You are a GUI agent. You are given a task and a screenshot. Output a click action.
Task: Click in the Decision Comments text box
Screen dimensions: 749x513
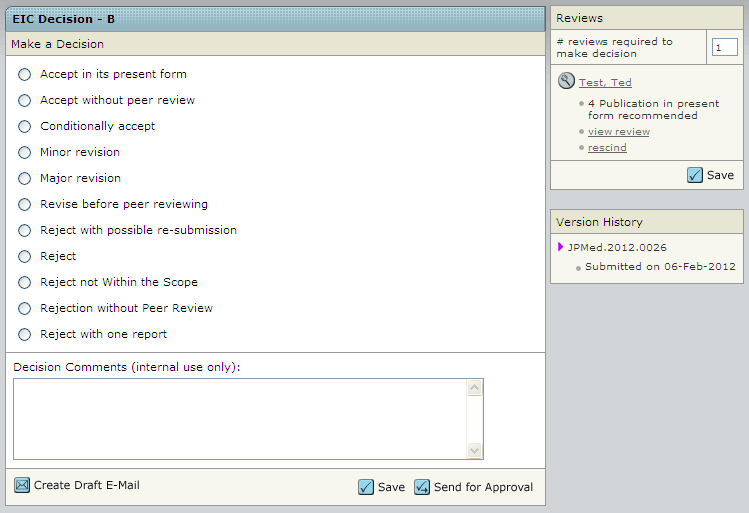(x=240, y=419)
